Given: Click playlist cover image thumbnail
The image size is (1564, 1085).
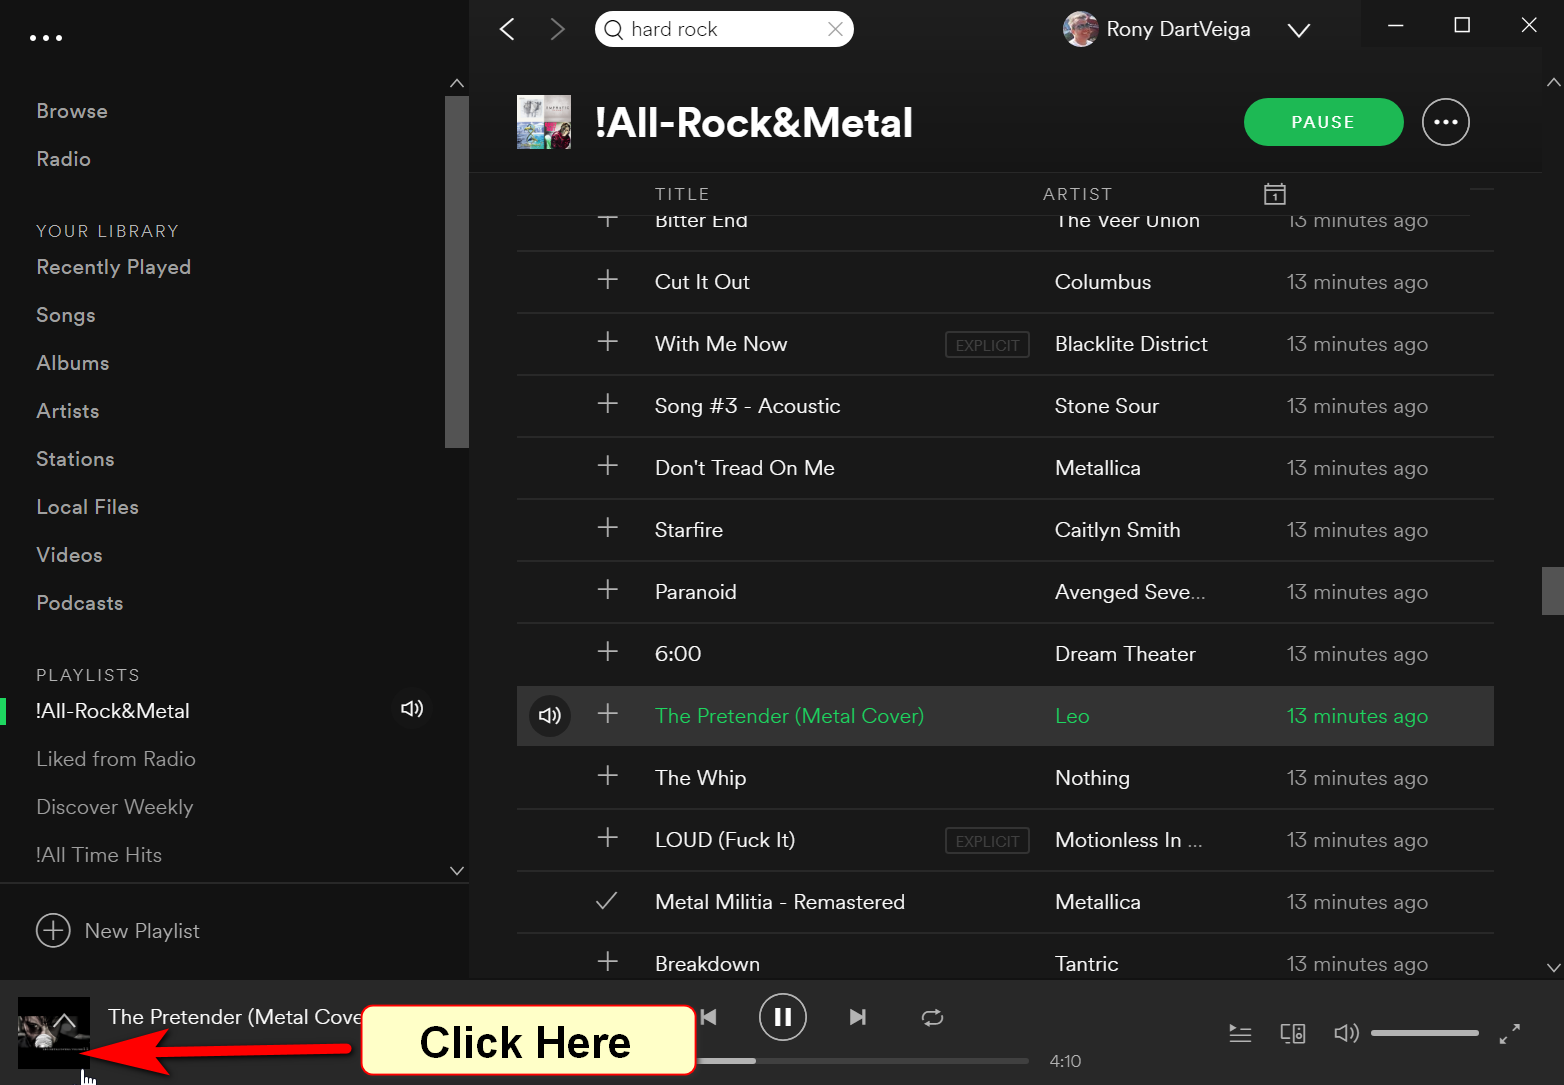Looking at the screenshot, I should (544, 122).
